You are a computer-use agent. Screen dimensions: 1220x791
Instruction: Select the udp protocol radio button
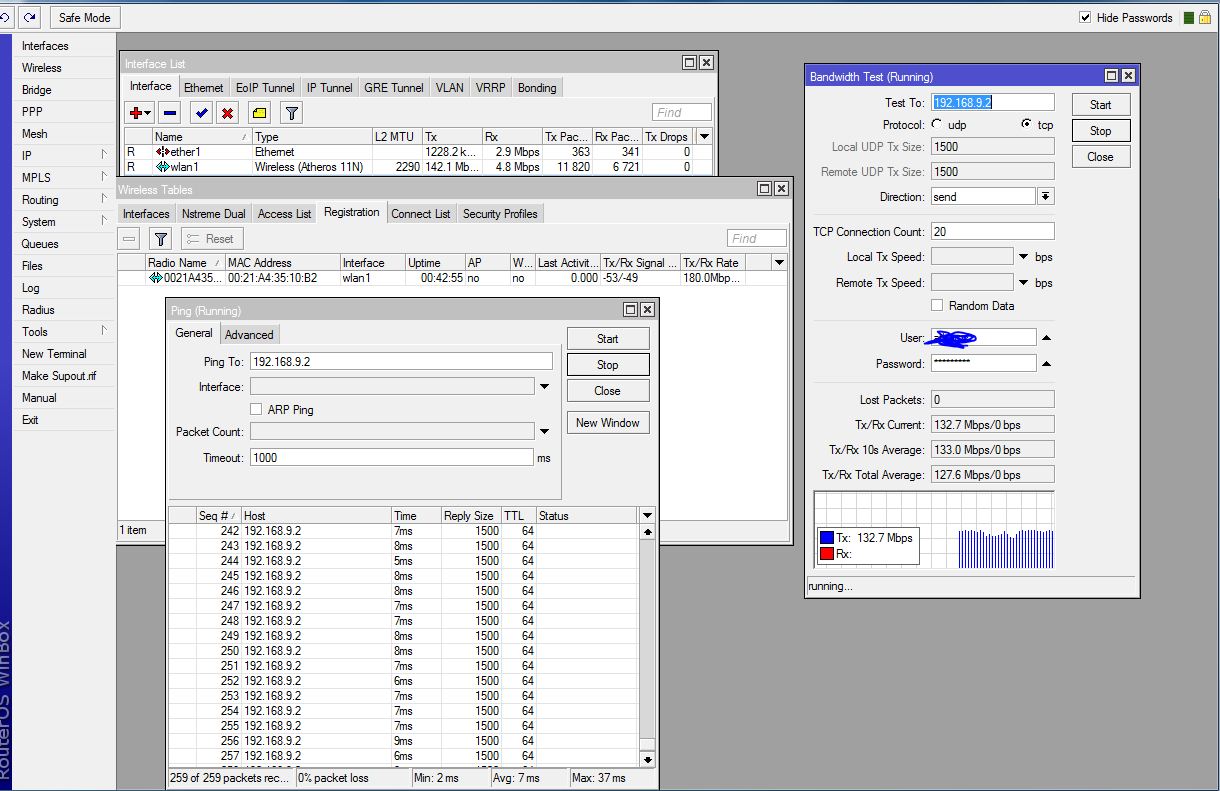(937, 124)
